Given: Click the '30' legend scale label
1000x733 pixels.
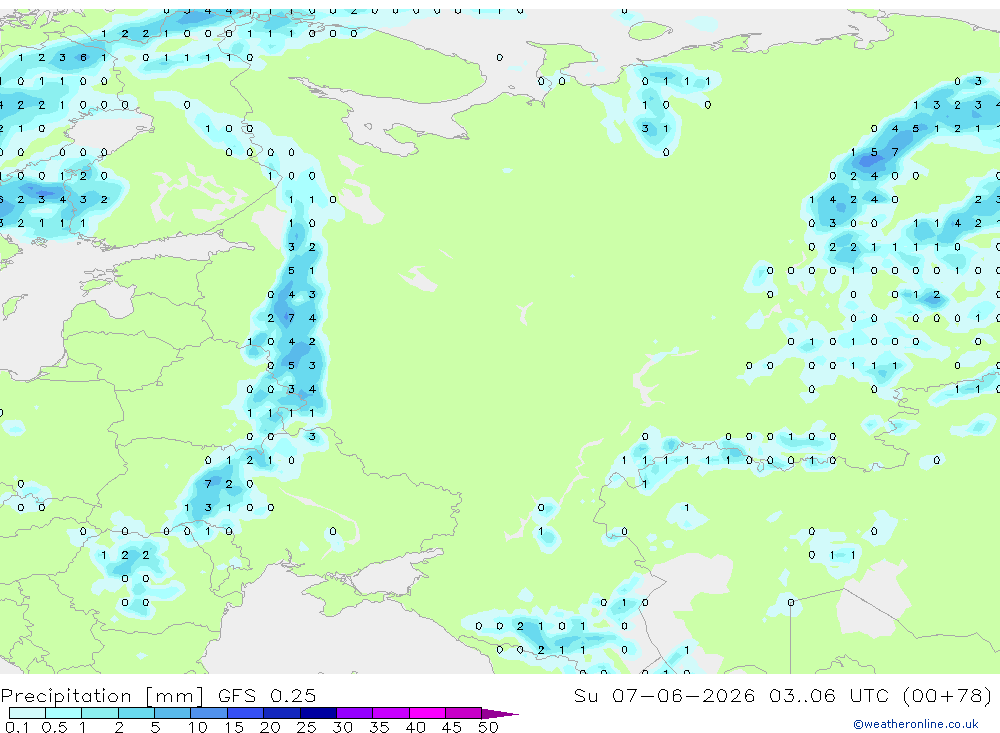Looking at the screenshot, I should (342, 727).
